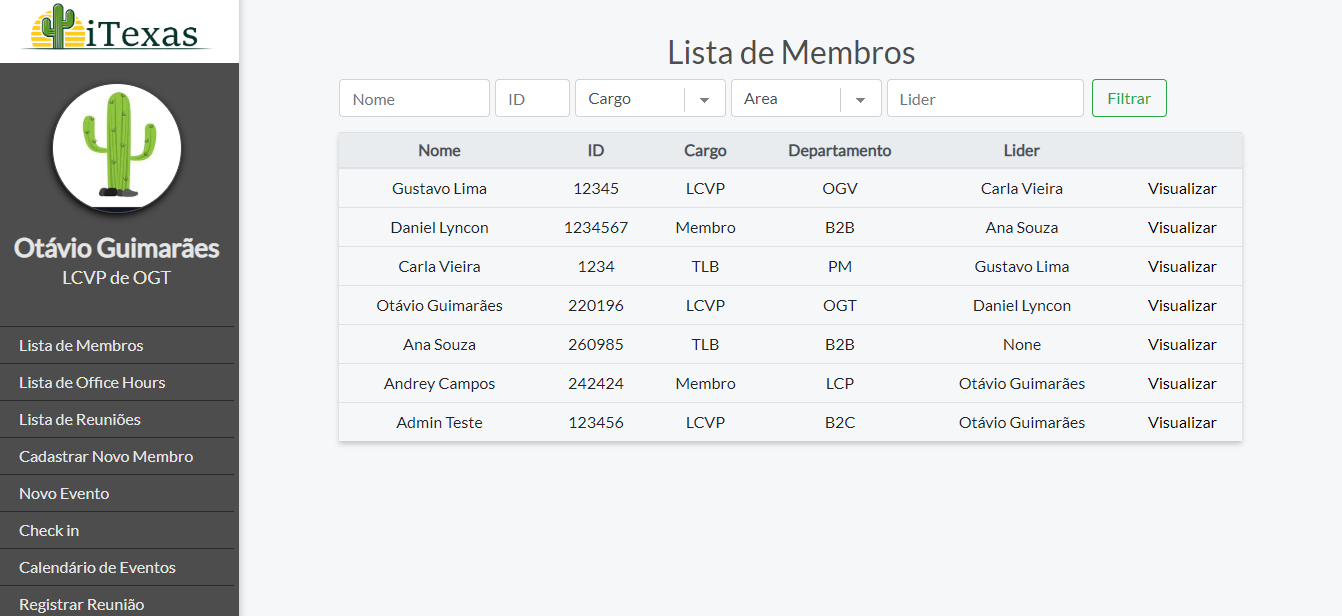Click the Nome filter input
The height and width of the screenshot is (616, 1342).
coord(414,98)
